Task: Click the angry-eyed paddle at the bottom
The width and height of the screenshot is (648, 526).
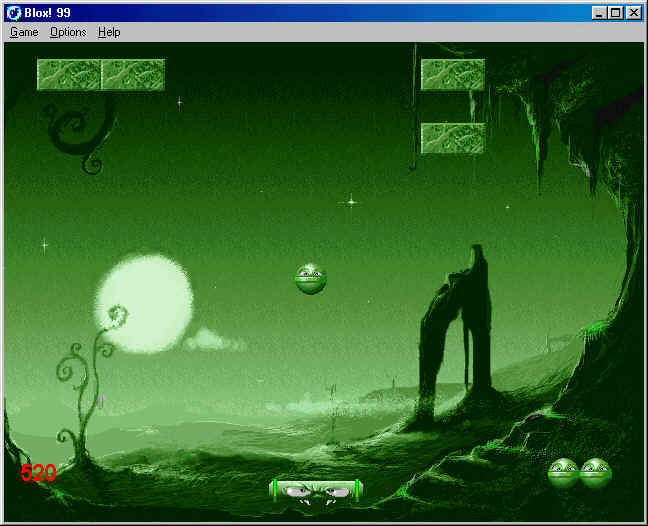Action: click(316, 491)
